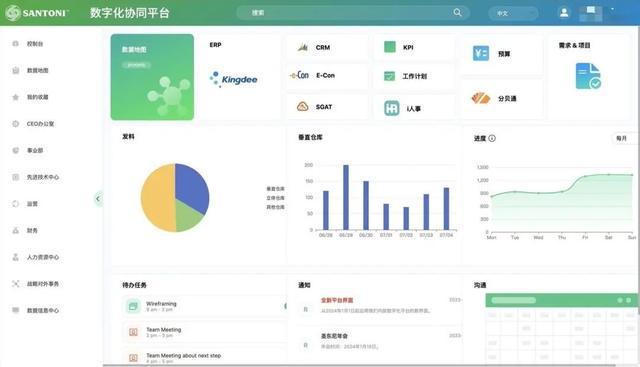Click the tallest bar in 垂直仓库 chart
Screen dimensions: 640x367
pyautogui.click(x=346, y=197)
